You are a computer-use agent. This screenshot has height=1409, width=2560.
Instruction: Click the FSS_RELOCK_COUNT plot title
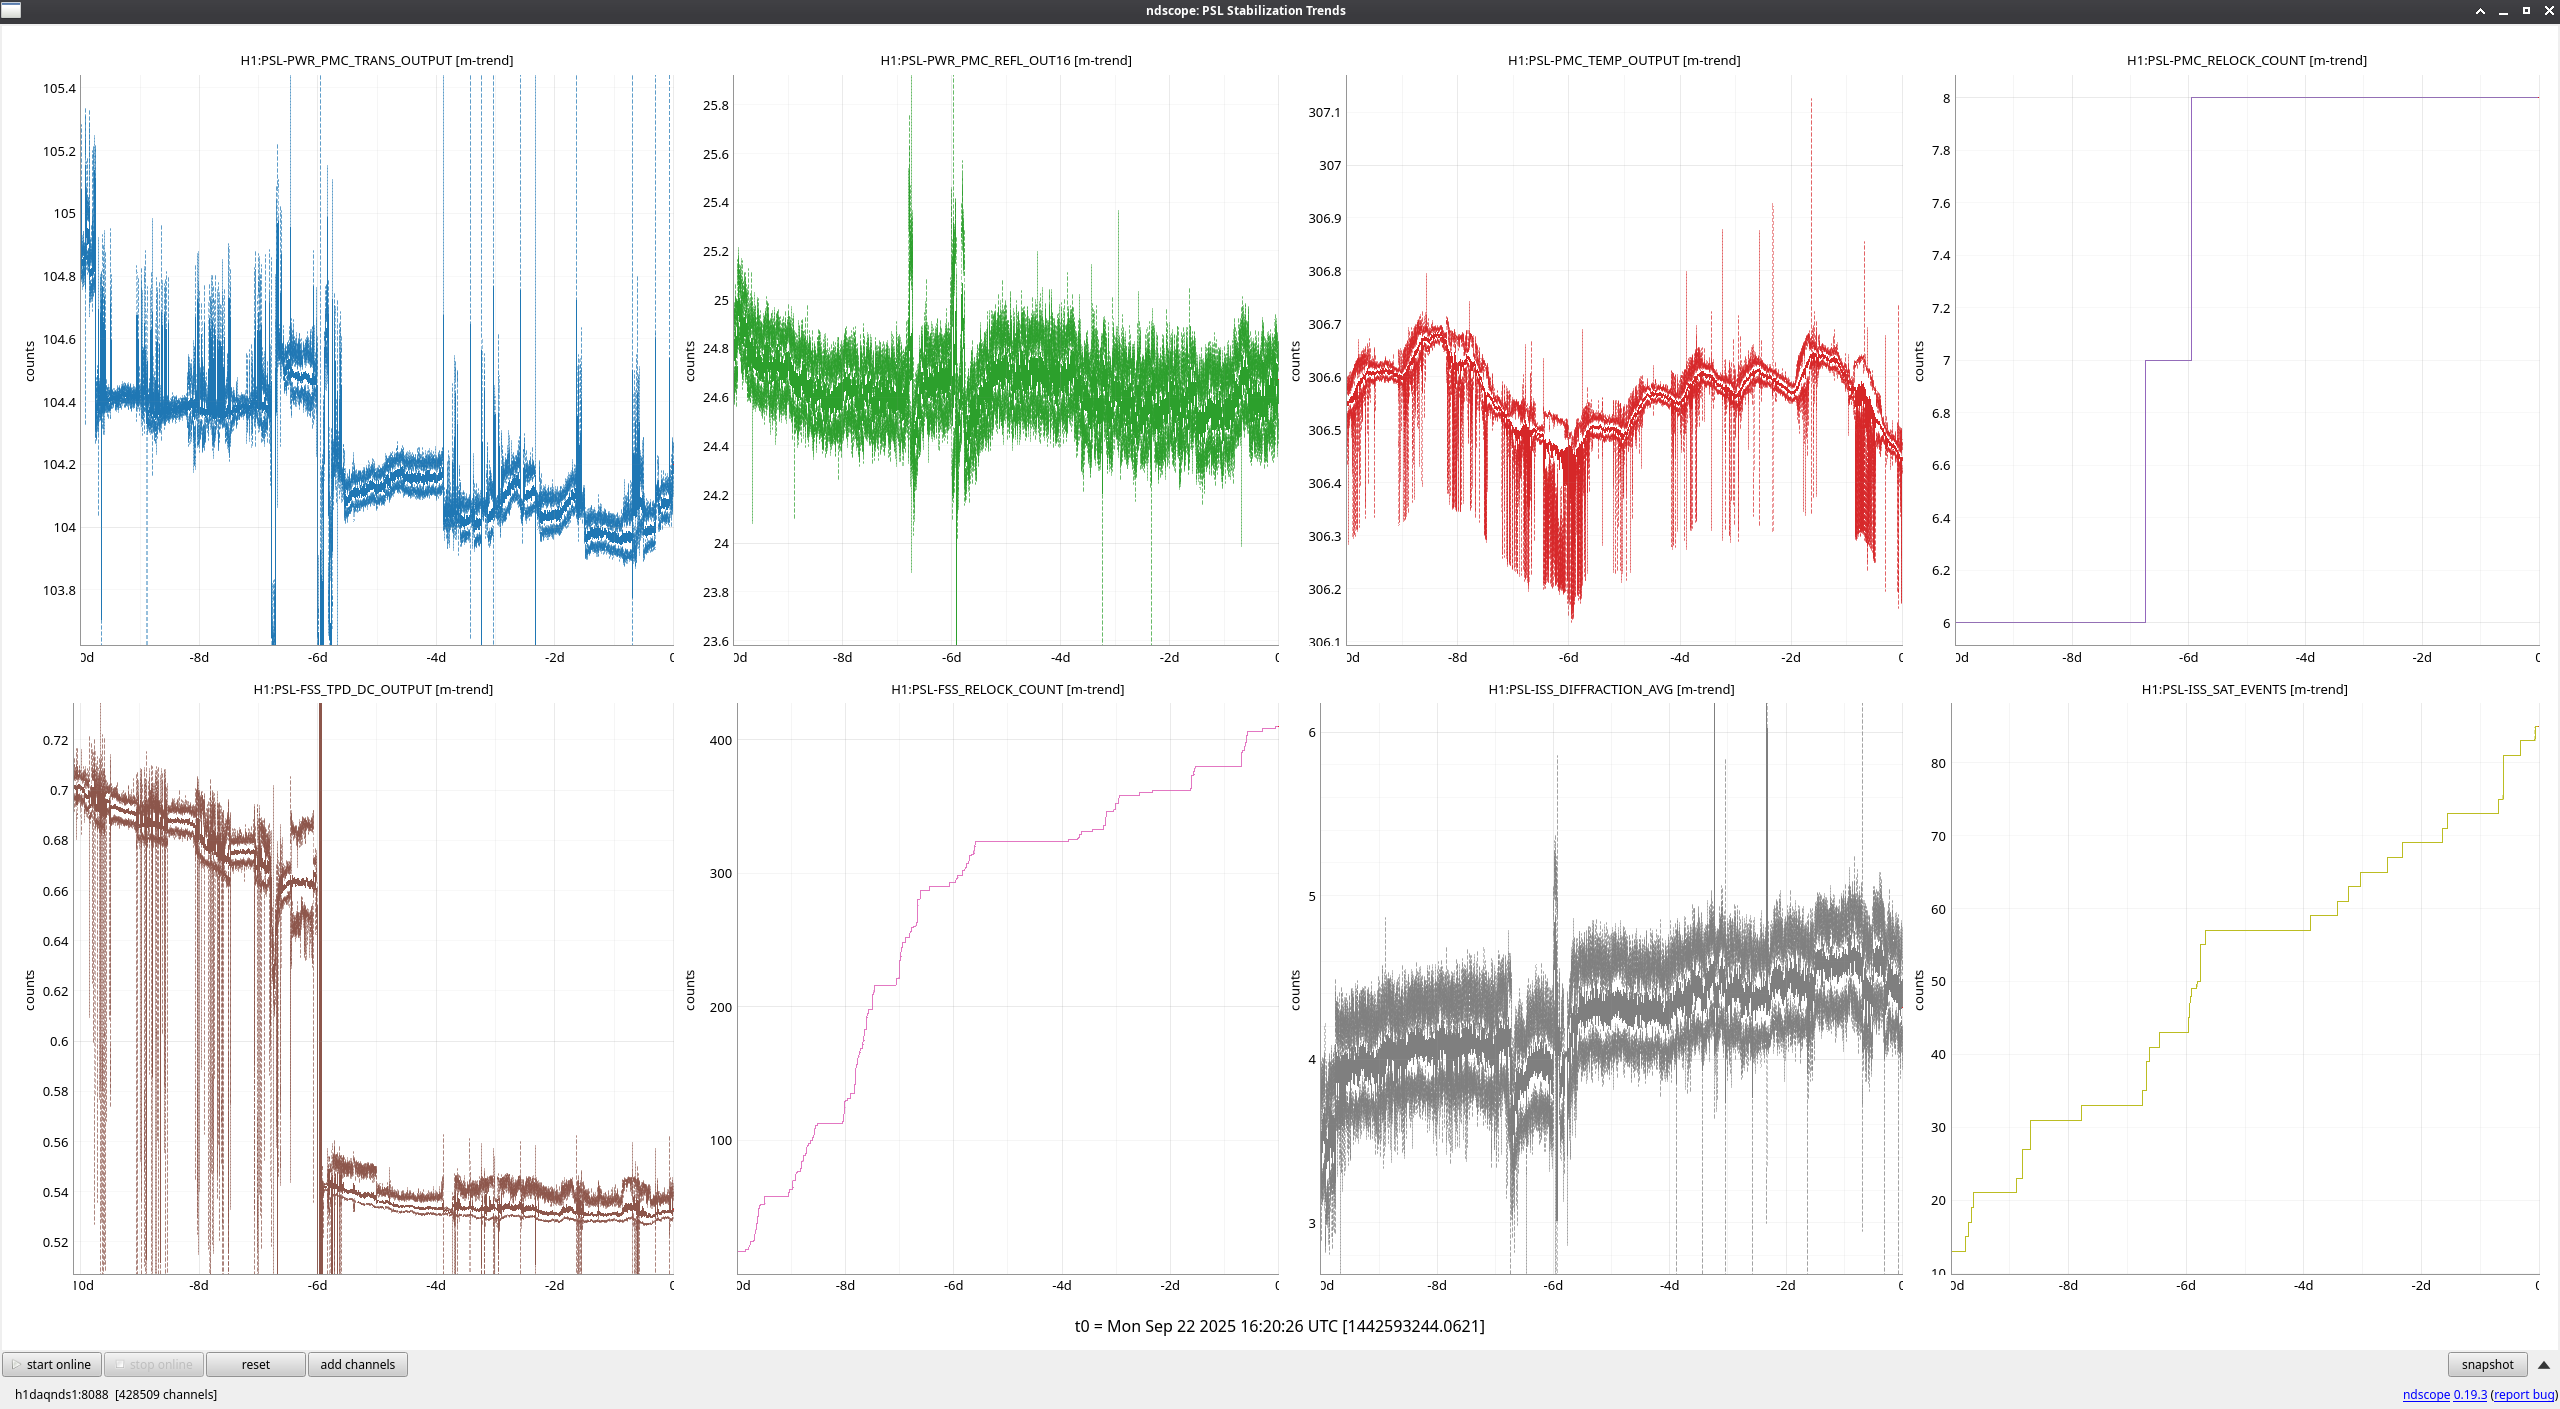(1007, 689)
